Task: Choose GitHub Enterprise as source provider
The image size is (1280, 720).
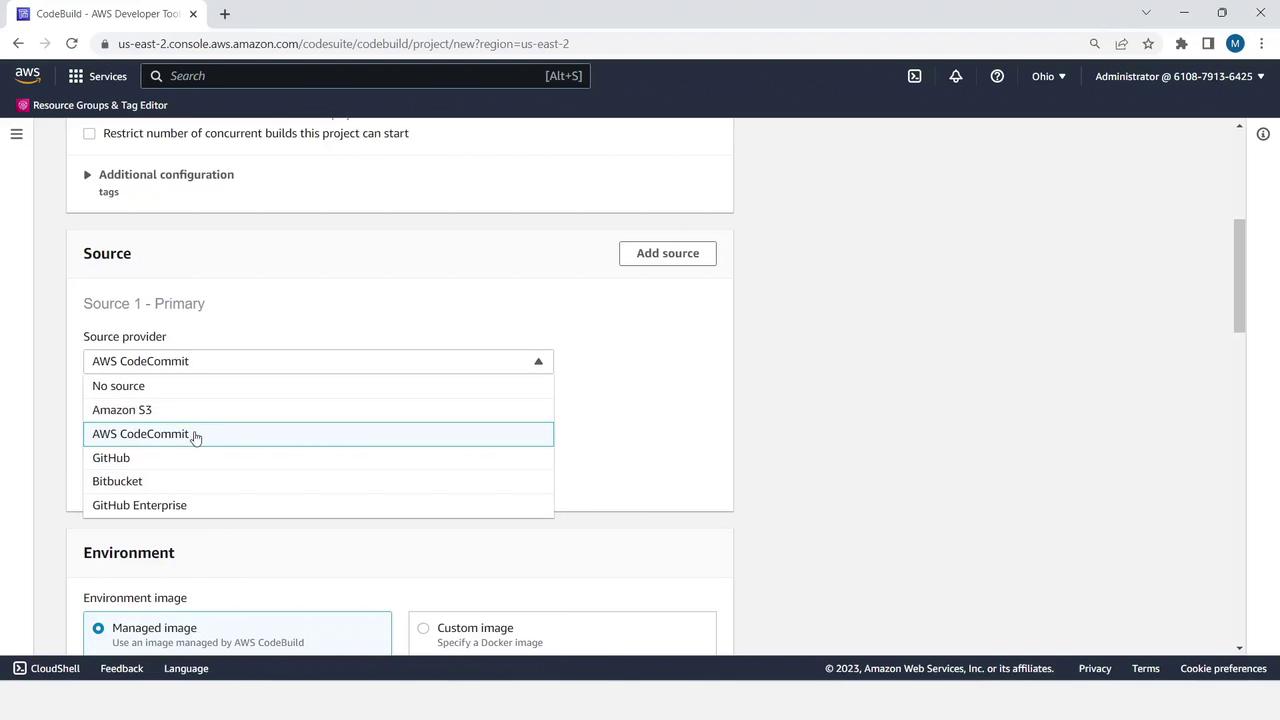Action: pyautogui.click(x=318, y=505)
